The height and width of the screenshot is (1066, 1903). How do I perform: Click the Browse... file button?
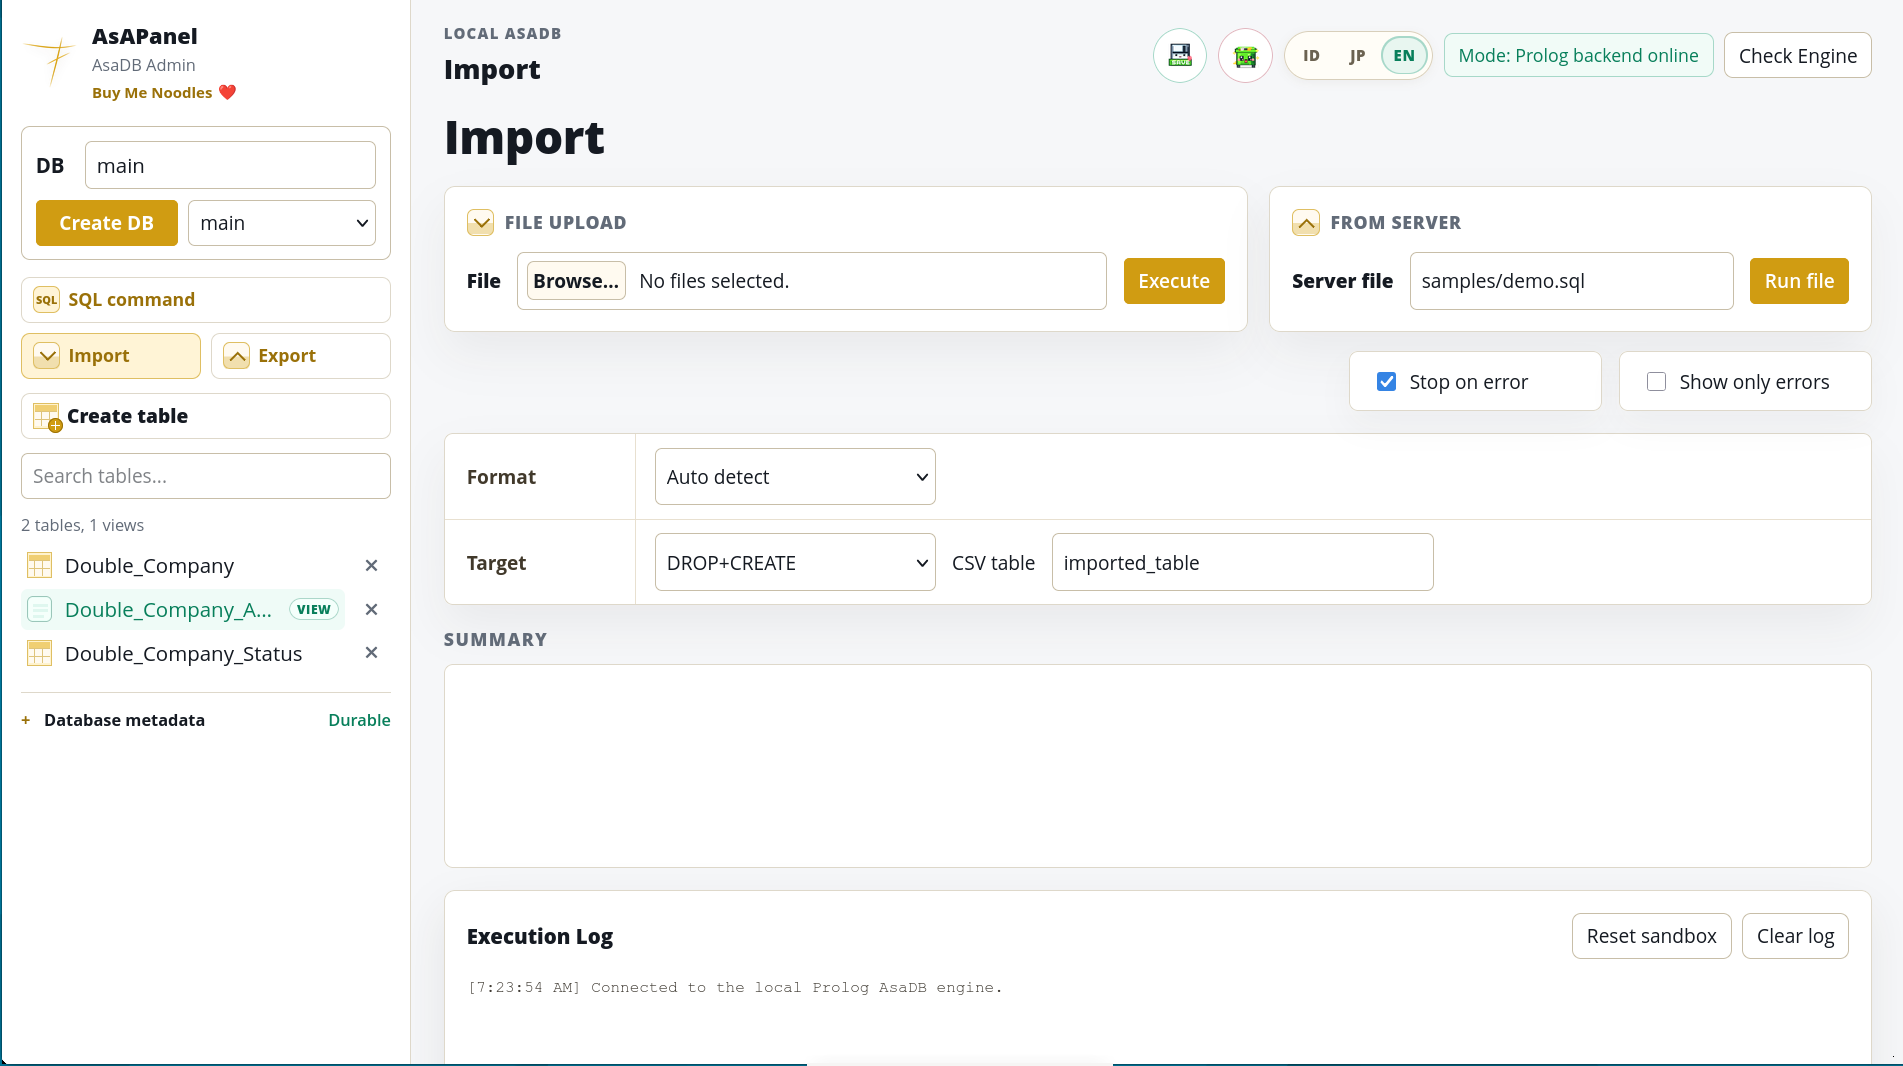(x=576, y=281)
